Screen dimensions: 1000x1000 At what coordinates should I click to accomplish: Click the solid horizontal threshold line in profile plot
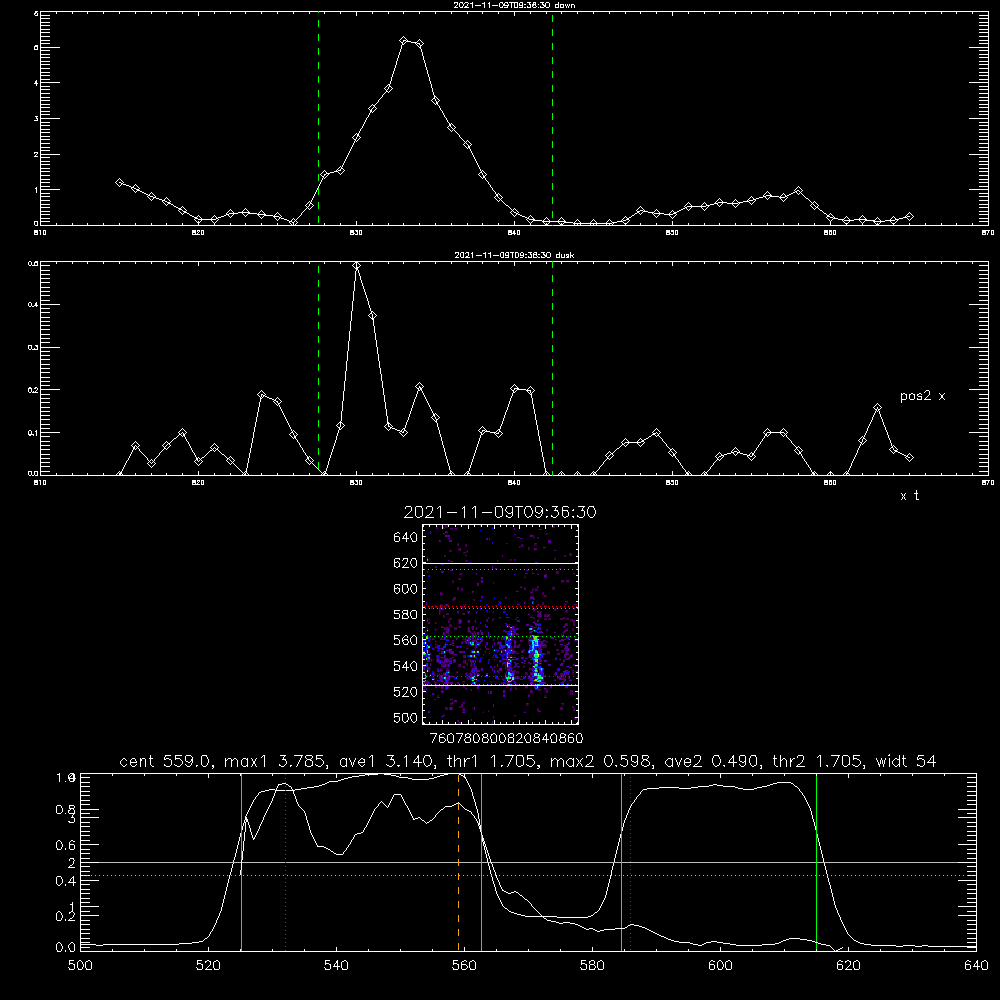click(528, 862)
